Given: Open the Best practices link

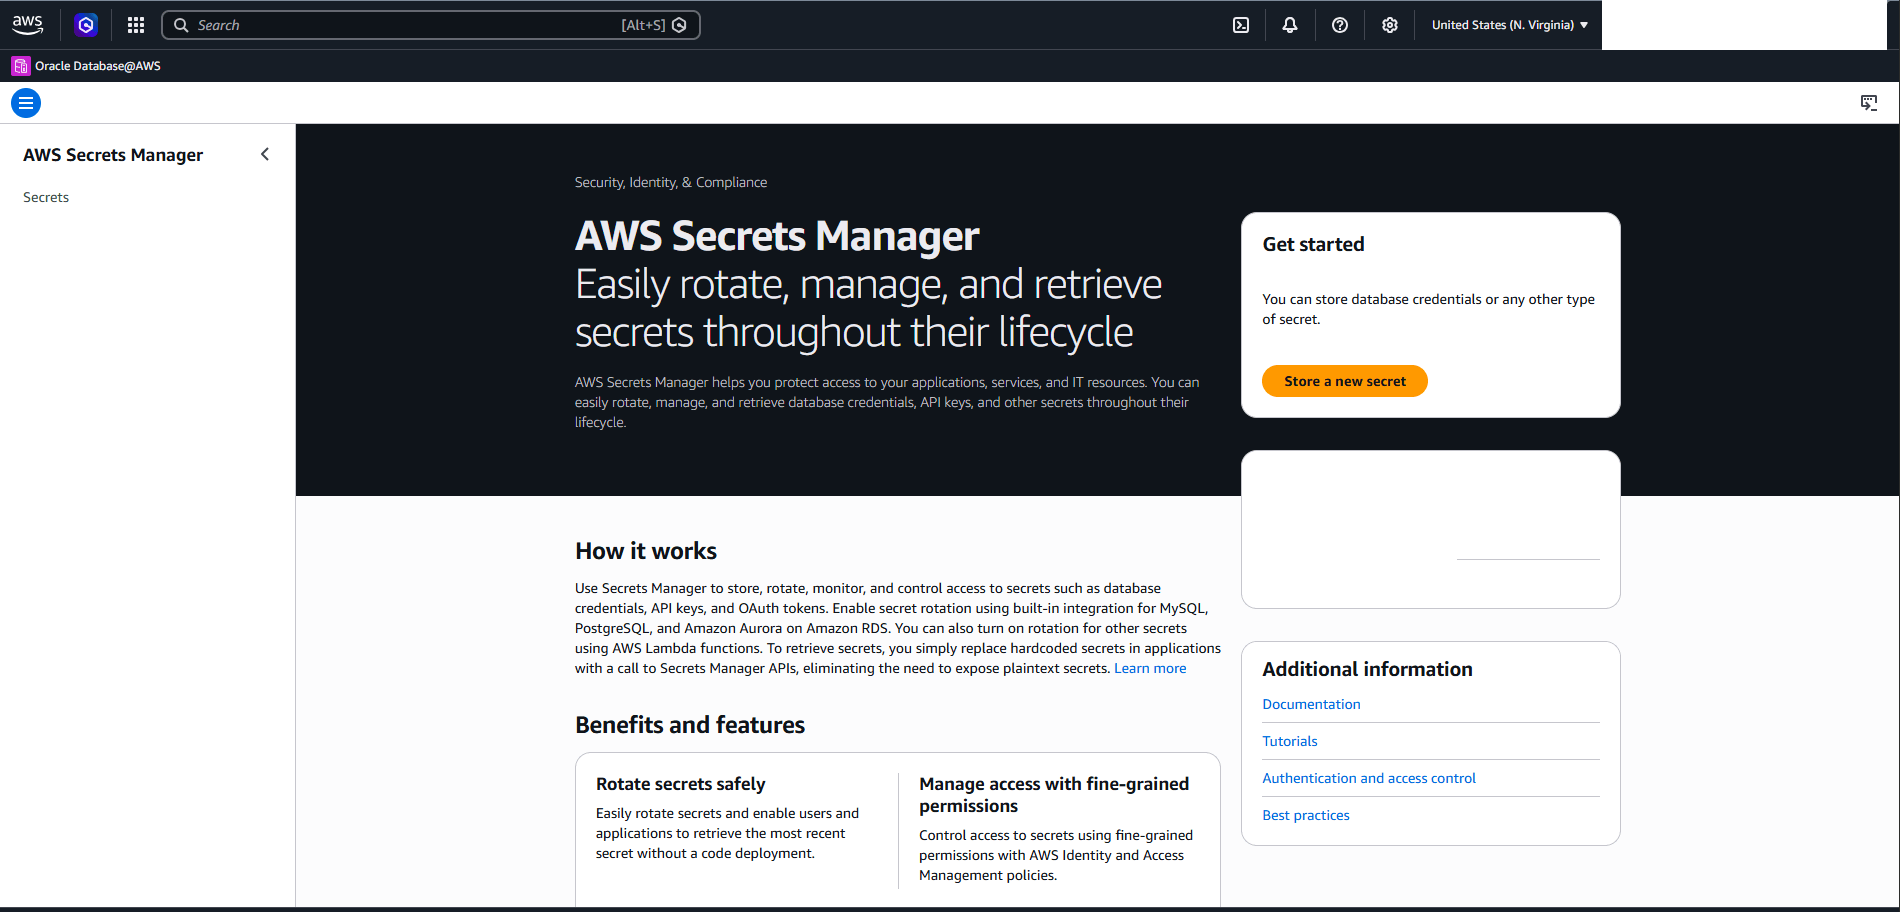Looking at the screenshot, I should pyautogui.click(x=1306, y=815).
